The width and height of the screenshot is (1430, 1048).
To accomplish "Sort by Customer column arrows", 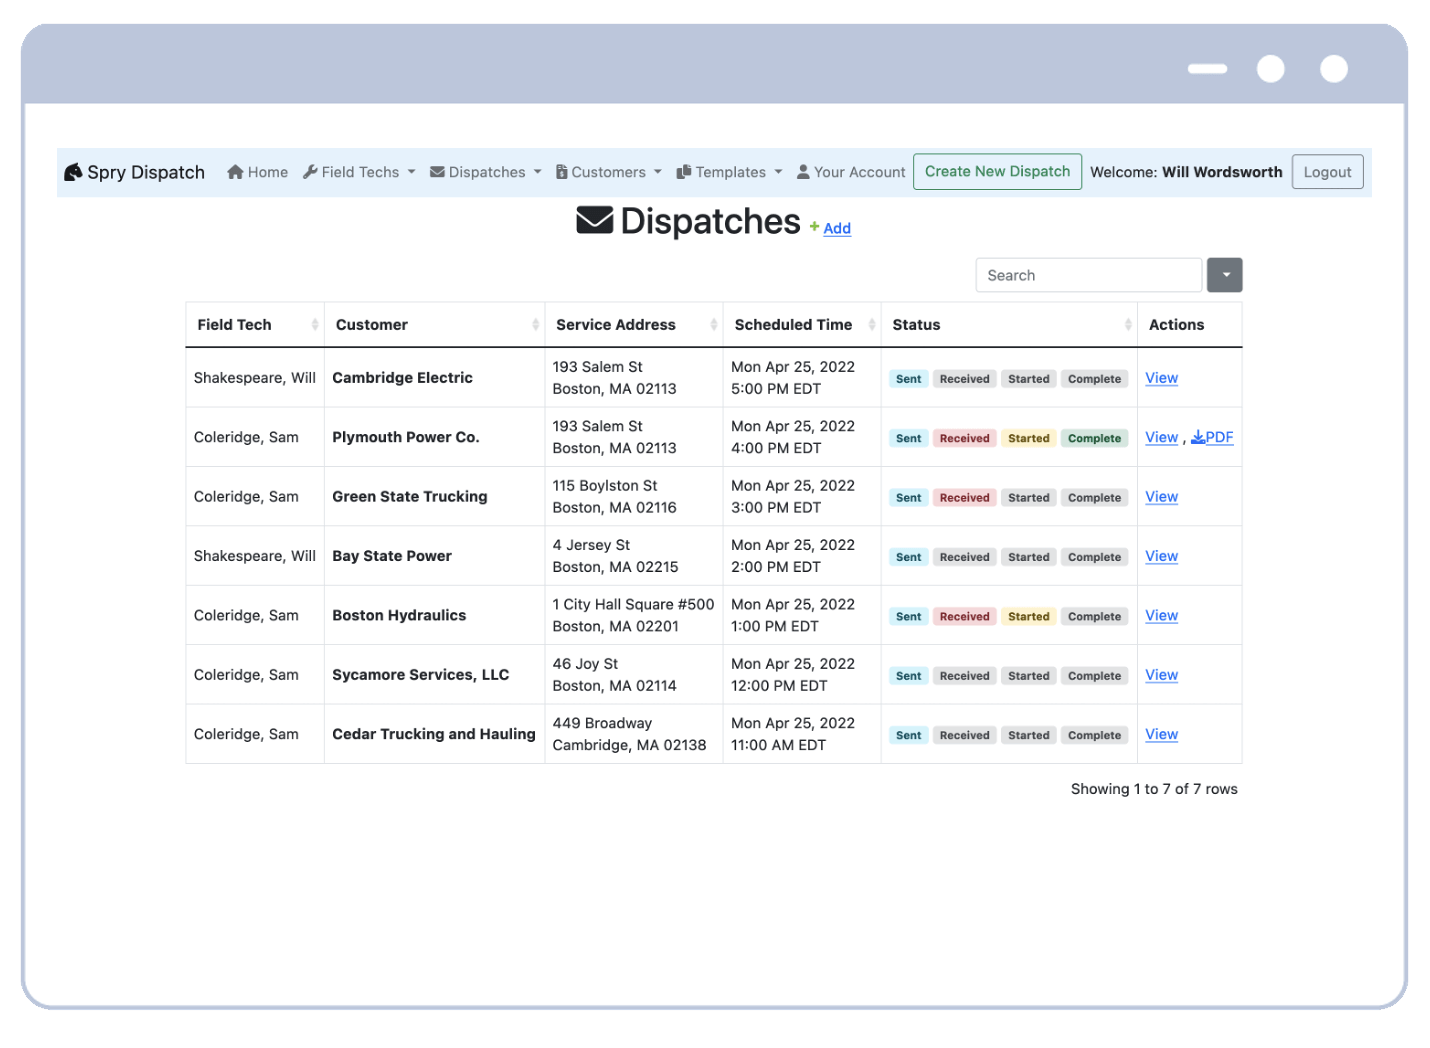I will (x=535, y=325).
